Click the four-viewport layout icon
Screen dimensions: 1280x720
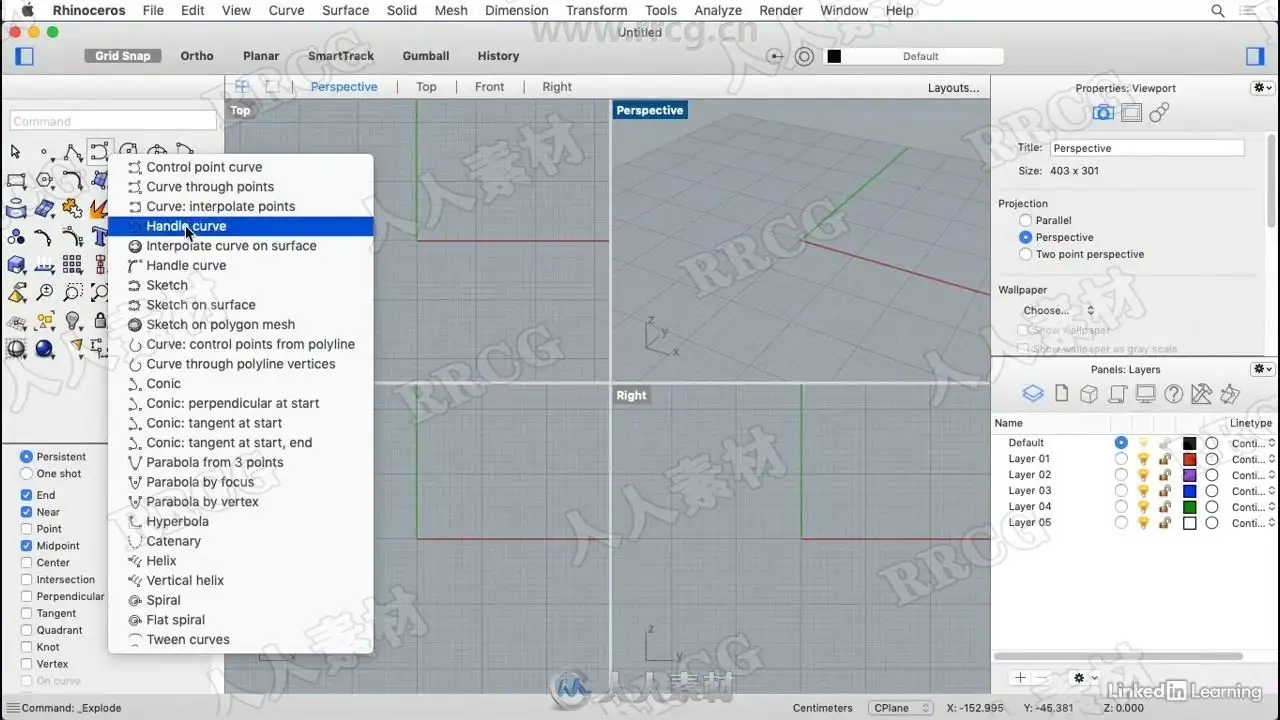point(242,87)
